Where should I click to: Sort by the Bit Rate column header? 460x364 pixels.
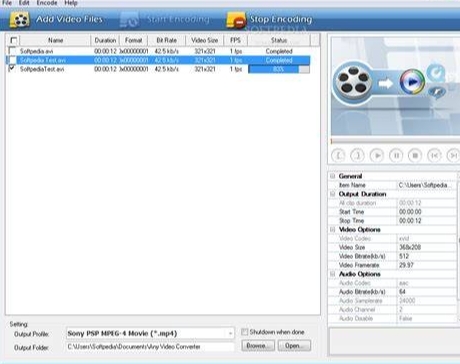[x=167, y=40]
